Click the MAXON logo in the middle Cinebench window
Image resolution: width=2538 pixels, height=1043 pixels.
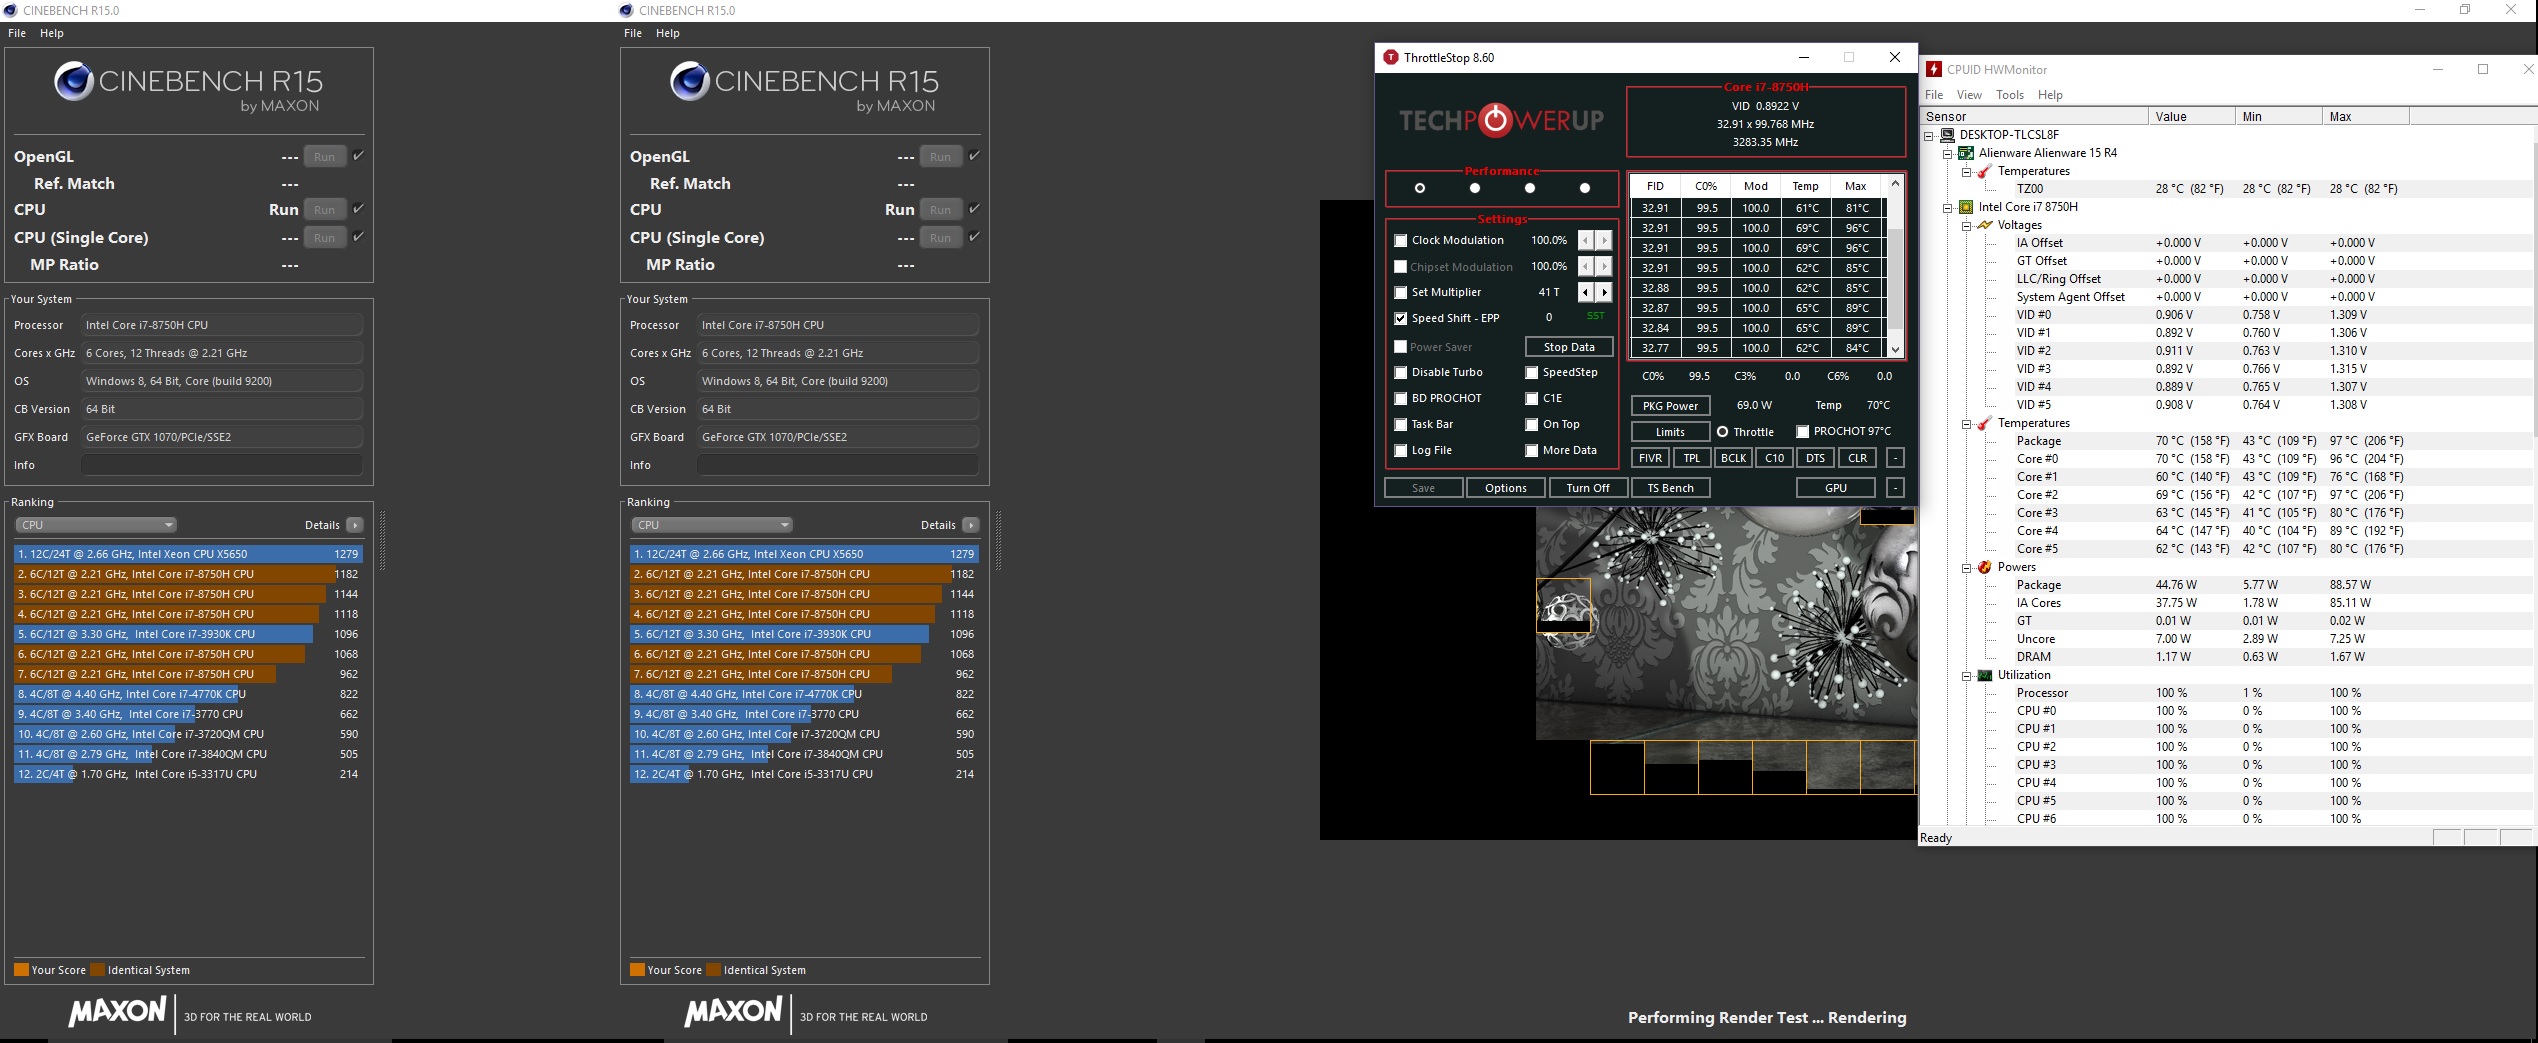click(x=733, y=1012)
